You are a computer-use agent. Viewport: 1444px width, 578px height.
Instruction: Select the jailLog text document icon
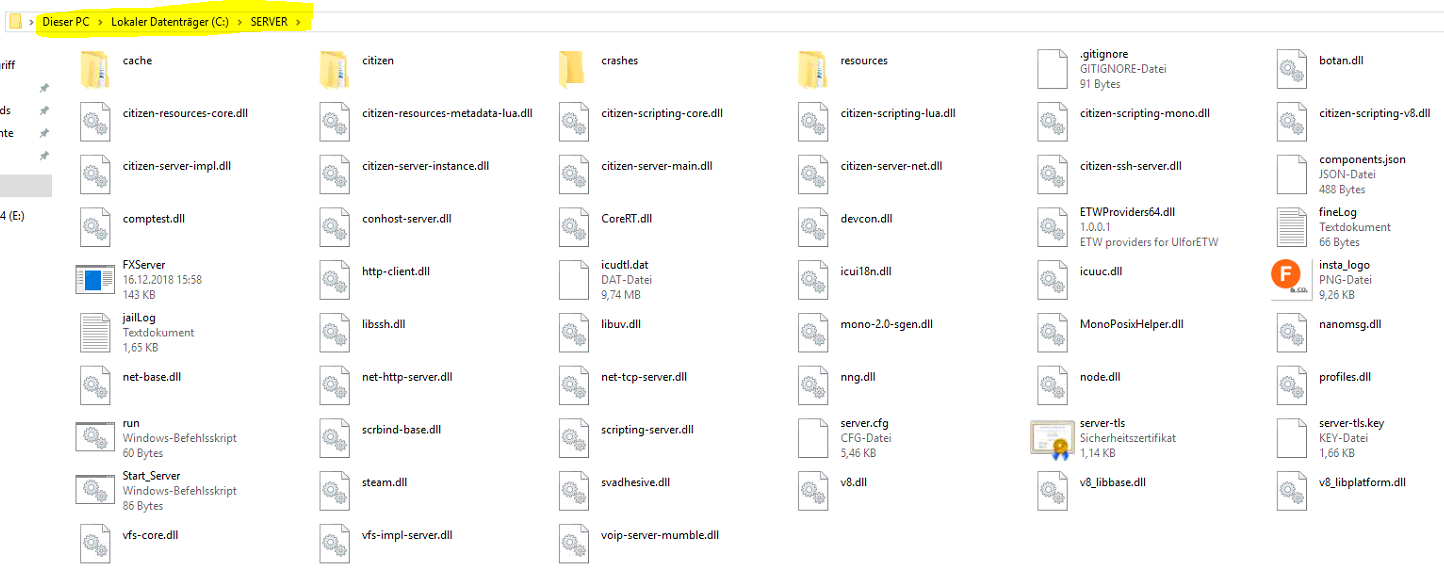pyautogui.click(x=95, y=333)
